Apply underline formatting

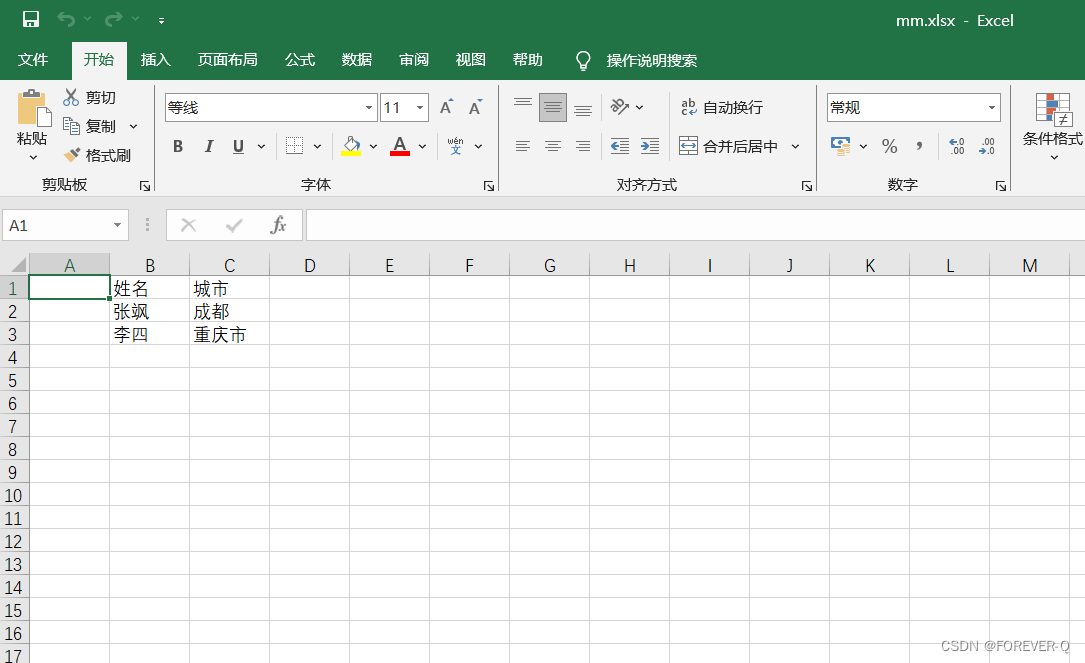click(x=237, y=146)
